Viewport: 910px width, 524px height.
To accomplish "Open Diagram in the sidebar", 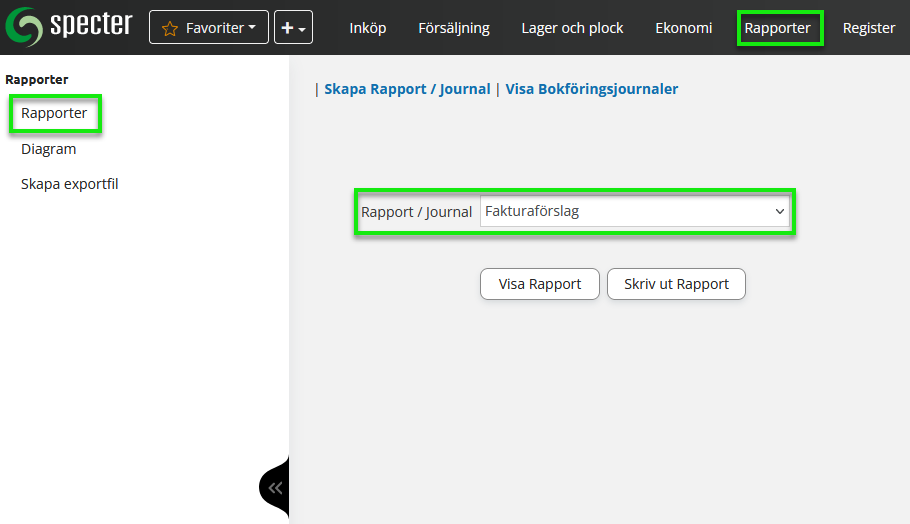I will tap(48, 149).
